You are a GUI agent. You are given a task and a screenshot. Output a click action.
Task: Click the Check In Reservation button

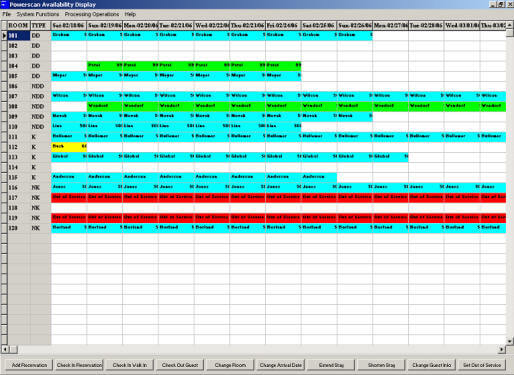(79, 365)
